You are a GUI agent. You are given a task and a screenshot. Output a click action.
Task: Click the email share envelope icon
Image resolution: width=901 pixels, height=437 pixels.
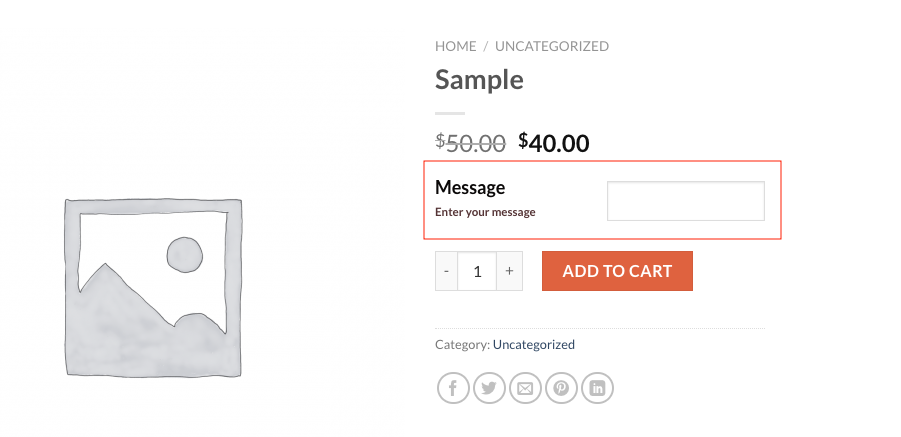point(525,388)
